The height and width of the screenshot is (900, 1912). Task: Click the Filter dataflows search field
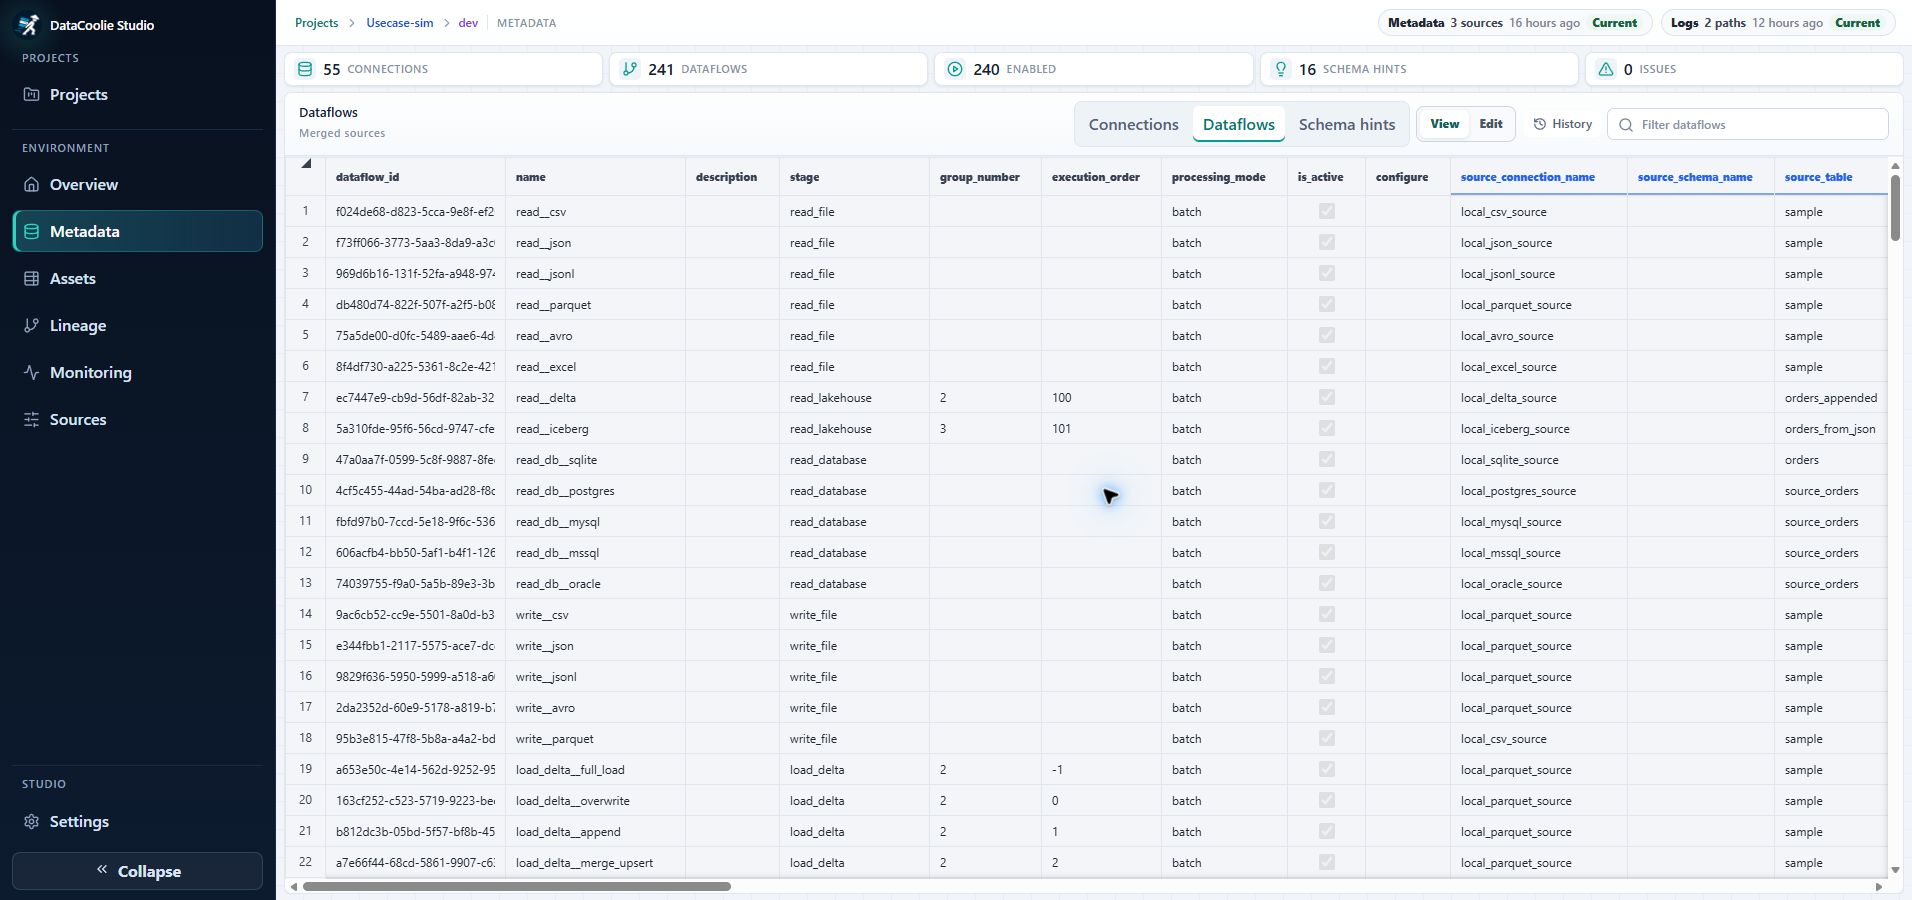[1747, 125]
